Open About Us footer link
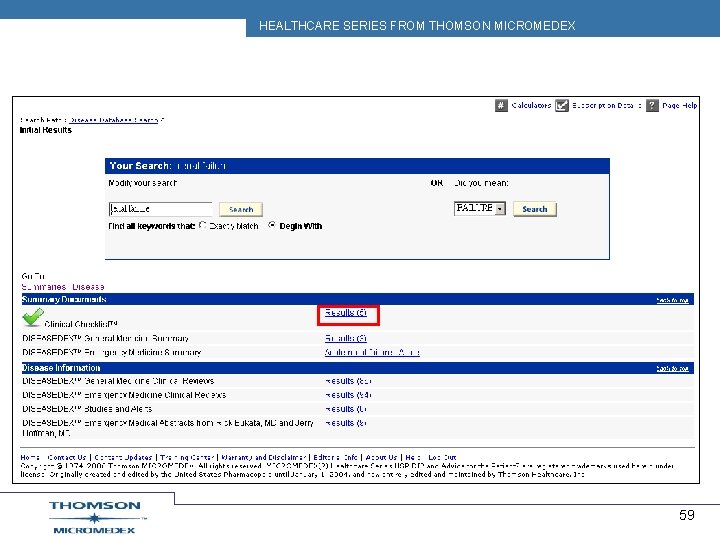 tap(381, 457)
